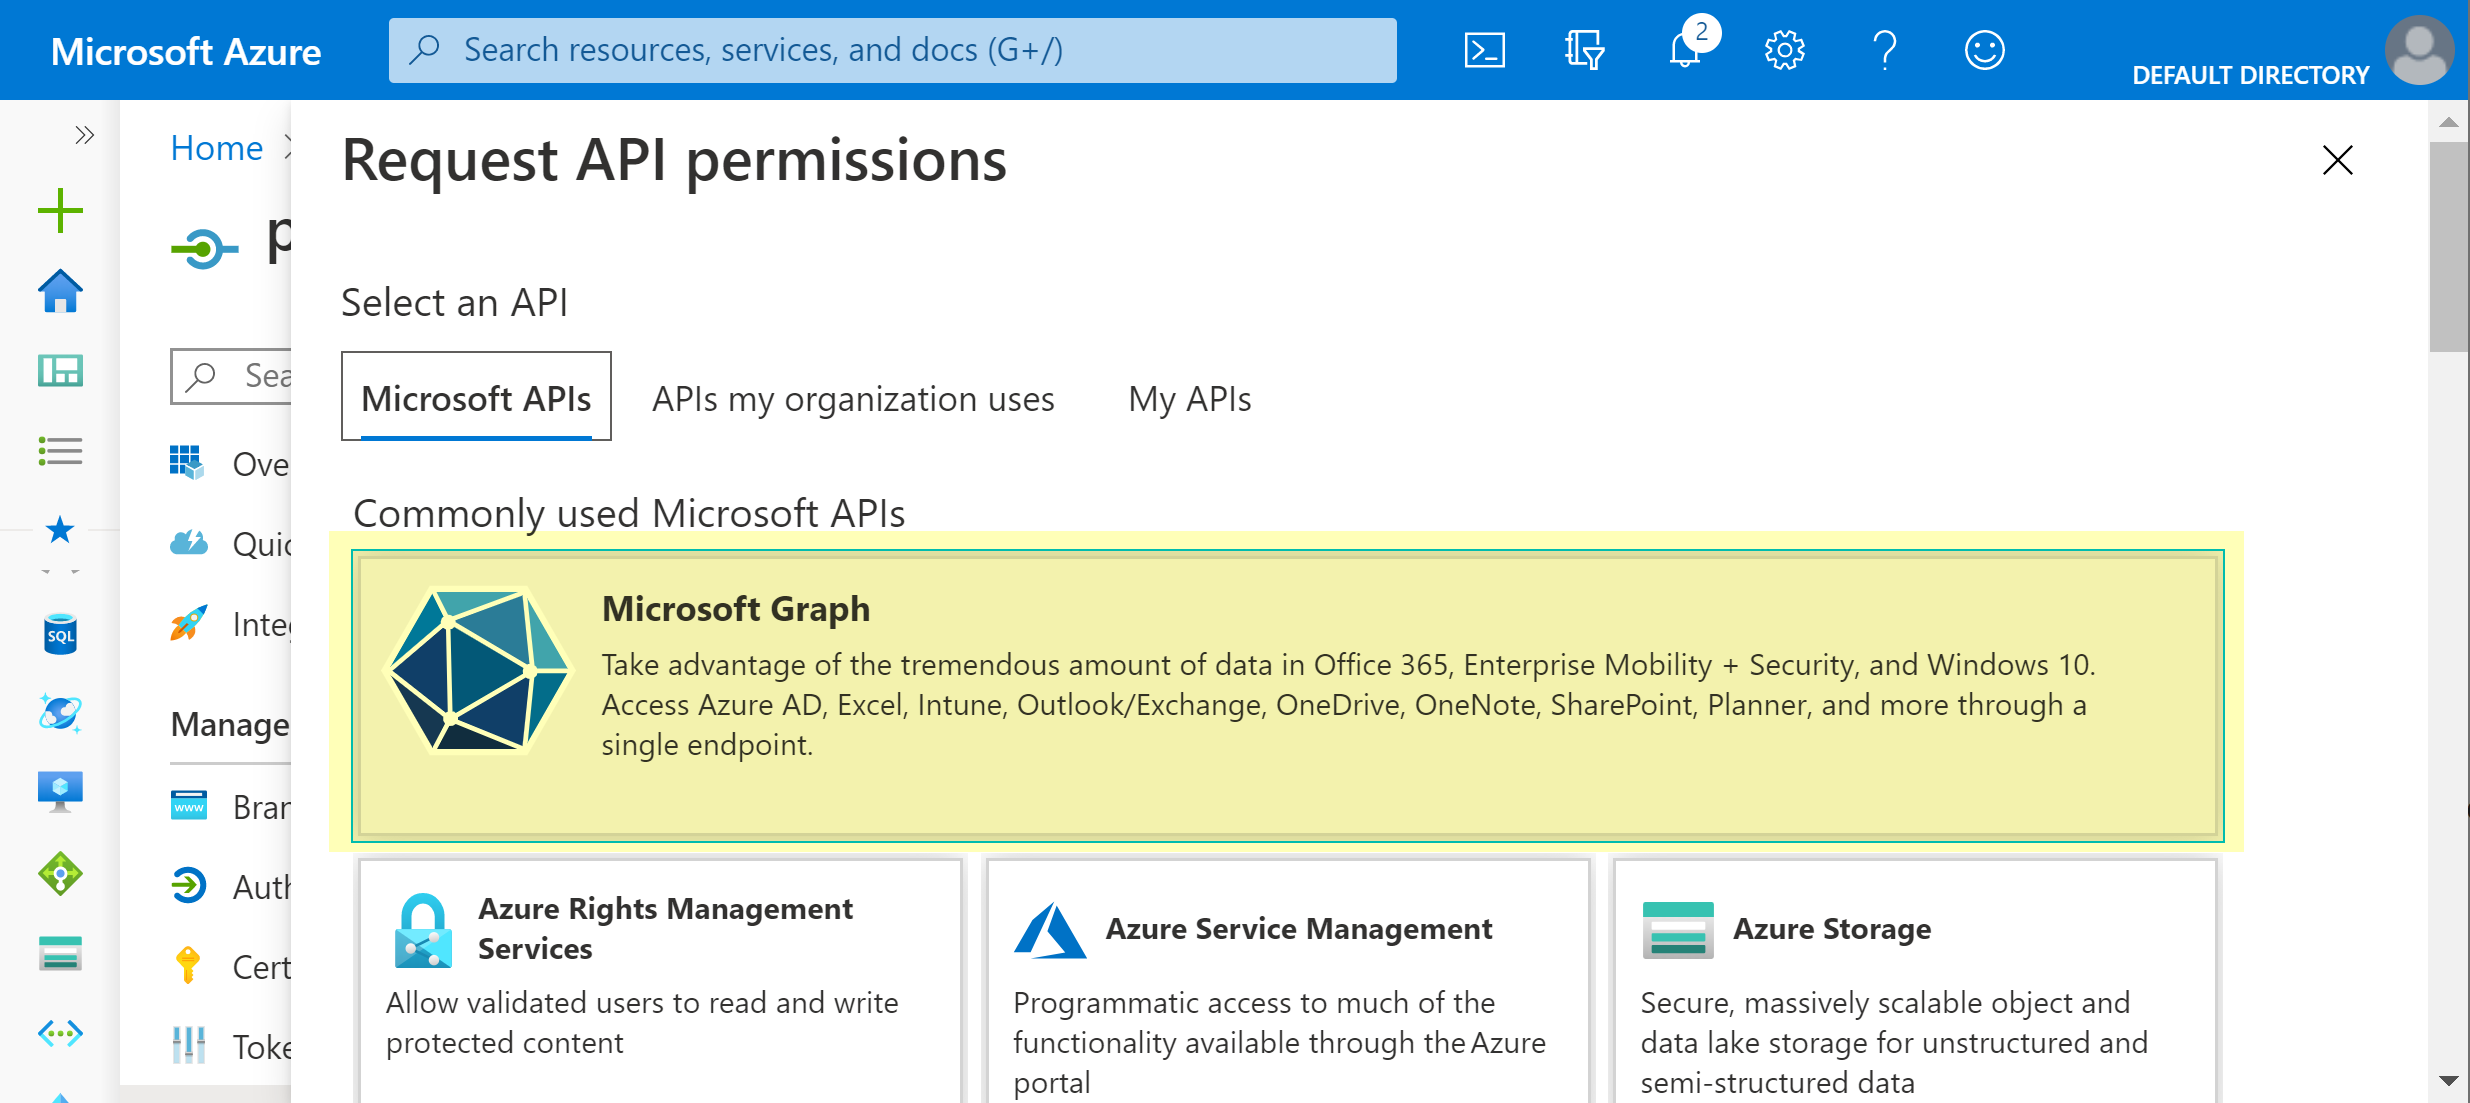
Task: Select SQL databases in the left sidebar
Action: point(60,634)
